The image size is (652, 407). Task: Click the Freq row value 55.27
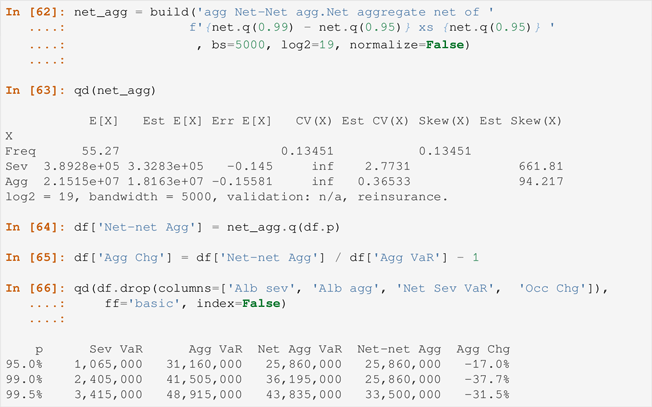pos(100,151)
